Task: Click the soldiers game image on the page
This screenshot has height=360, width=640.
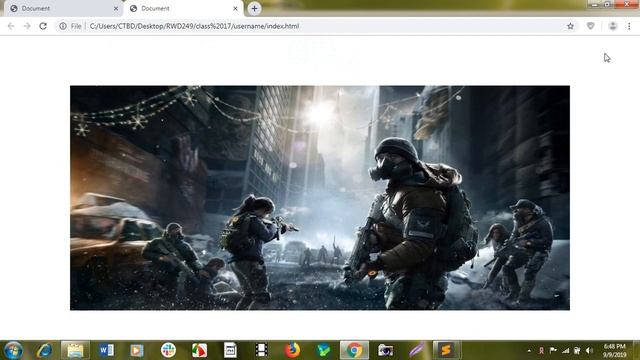Action: click(x=320, y=198)
